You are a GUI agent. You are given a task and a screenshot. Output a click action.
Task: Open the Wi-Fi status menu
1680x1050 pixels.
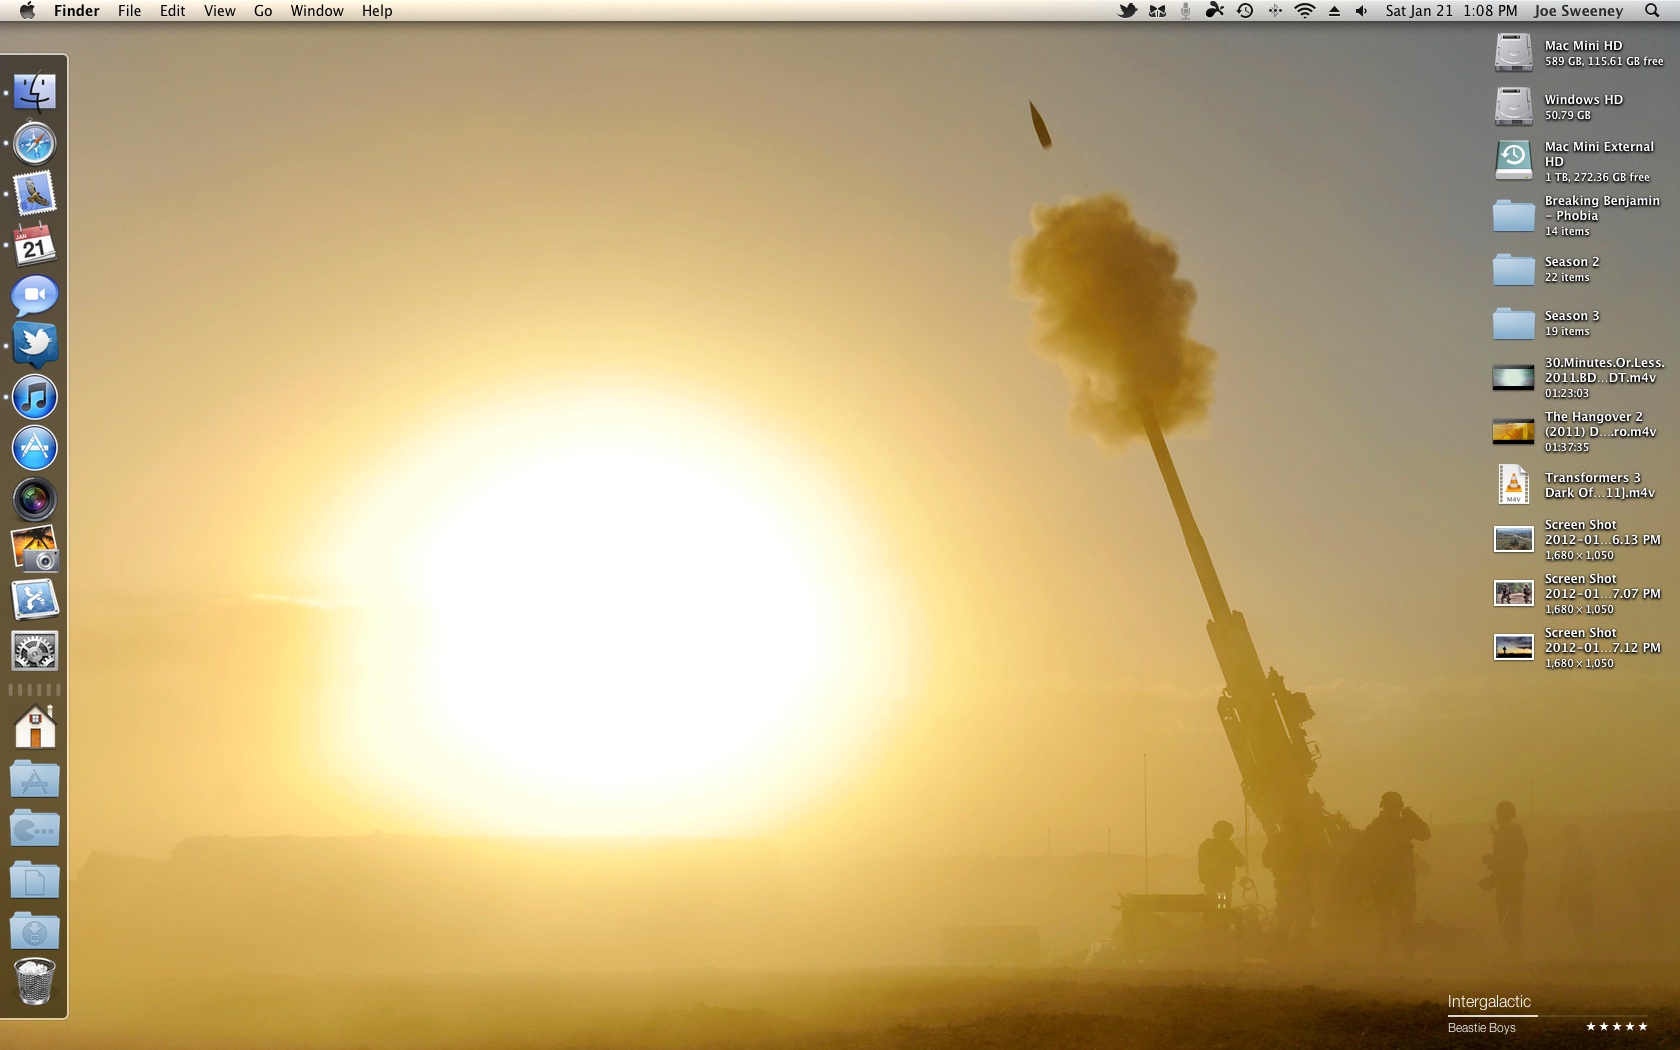pyautogui.click(x=1305, y=11)
